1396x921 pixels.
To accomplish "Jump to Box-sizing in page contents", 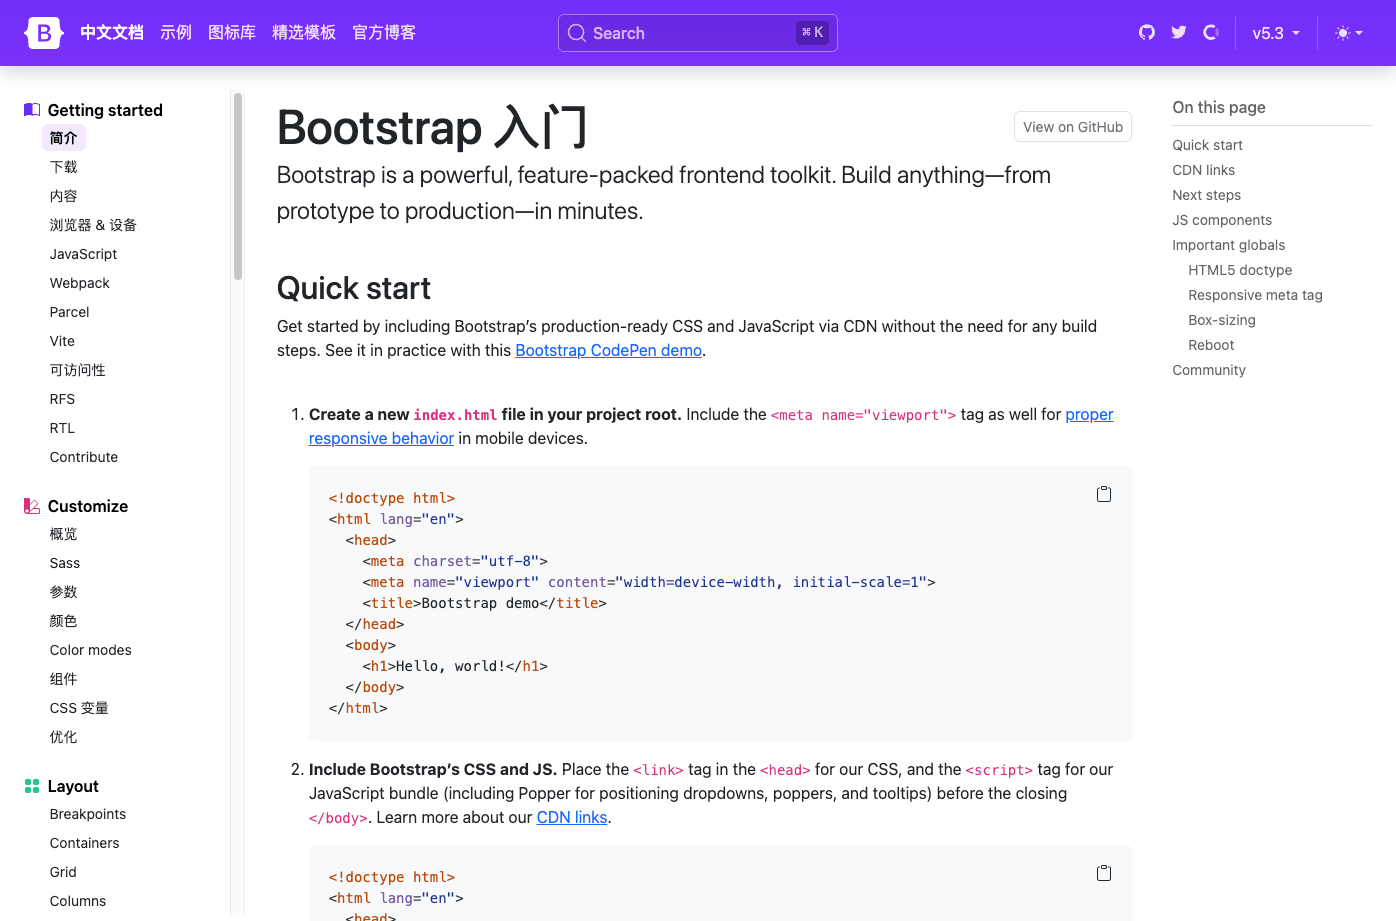I will (x=1222, y=320).
